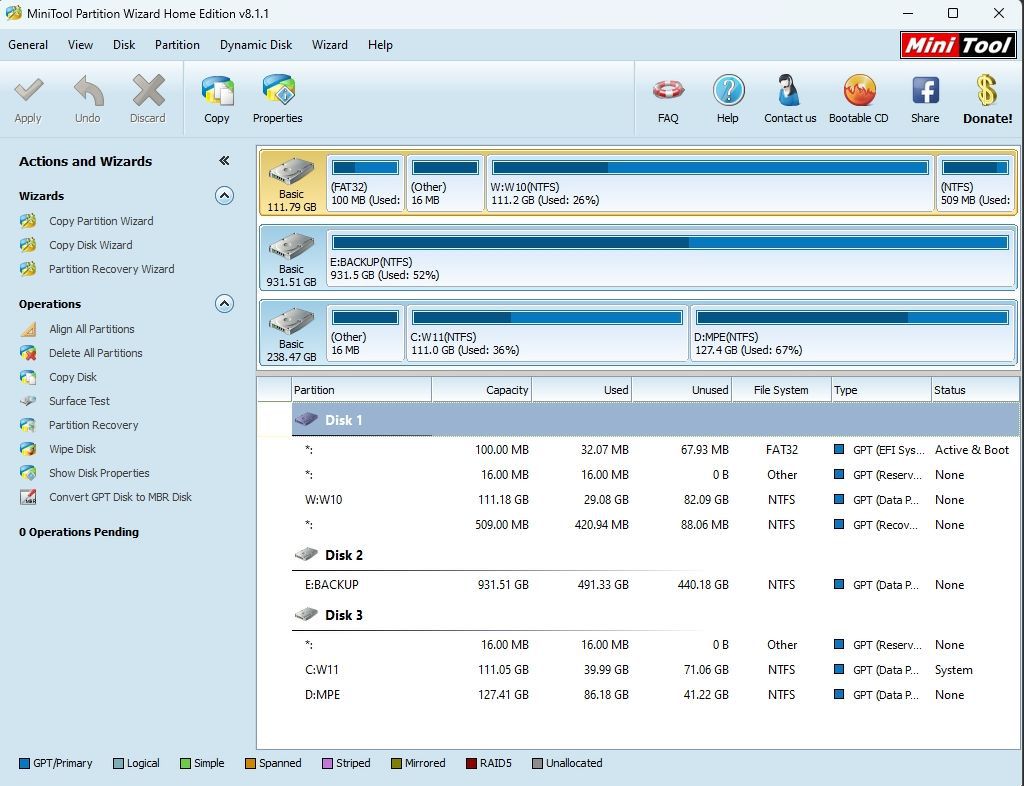Choose Copy Disk operation
This screenshot has width=1024, height=786.
pos(72,377)
